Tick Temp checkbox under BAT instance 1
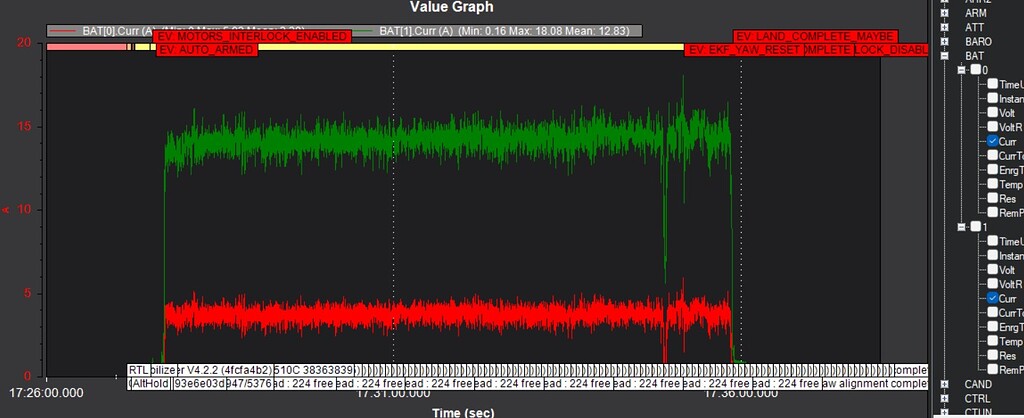1024x418 pixels. tap(993, 341)
